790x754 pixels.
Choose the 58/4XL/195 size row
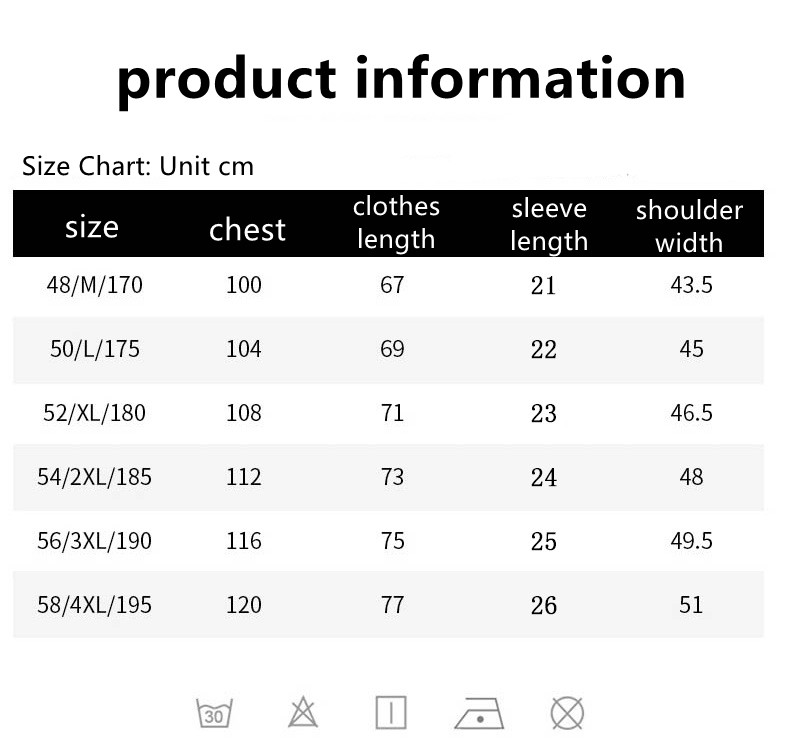(x=388, y=604)
